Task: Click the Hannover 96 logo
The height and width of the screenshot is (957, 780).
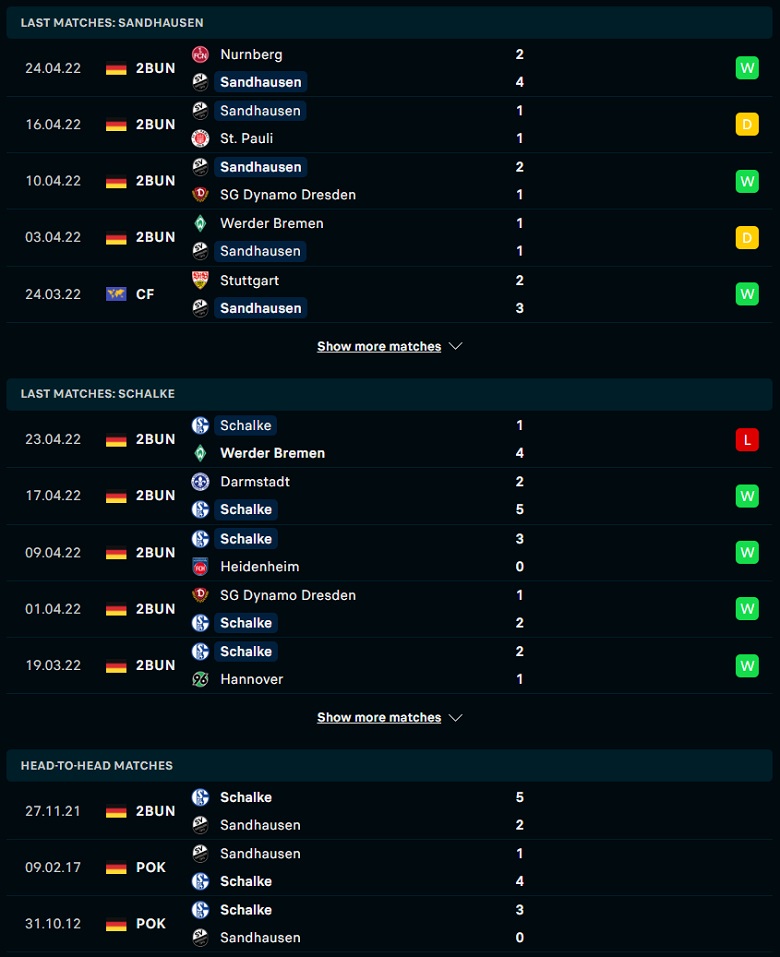Action: 200,679
